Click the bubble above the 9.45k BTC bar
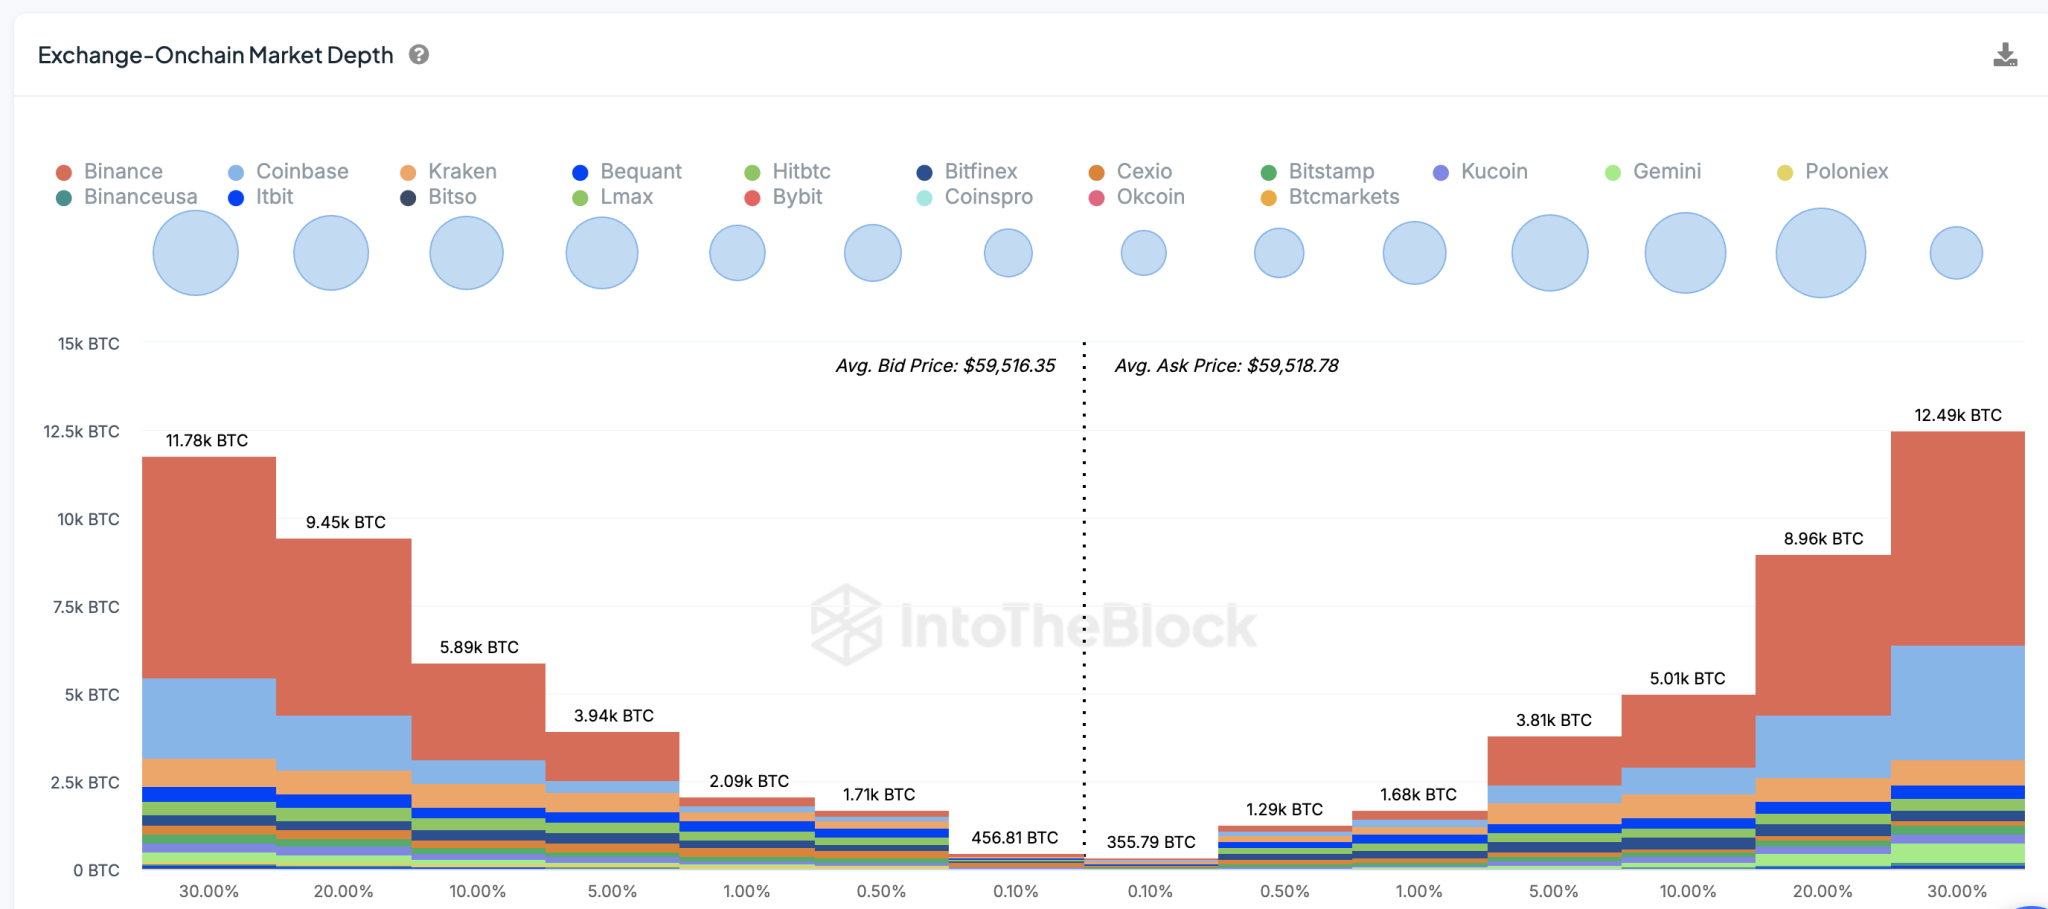 coord(331,253)
